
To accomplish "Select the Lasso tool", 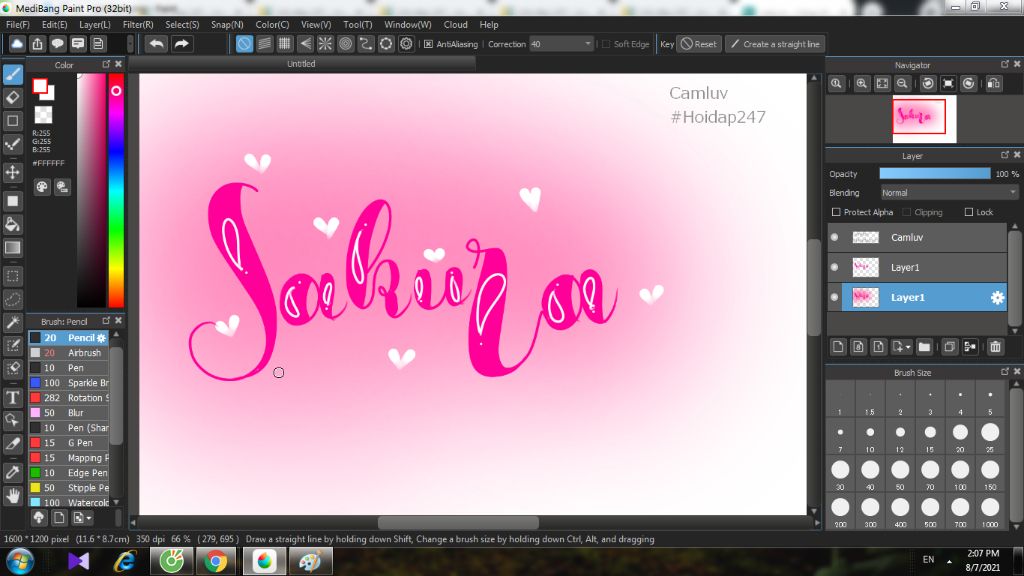I will (x=13, y=299).
